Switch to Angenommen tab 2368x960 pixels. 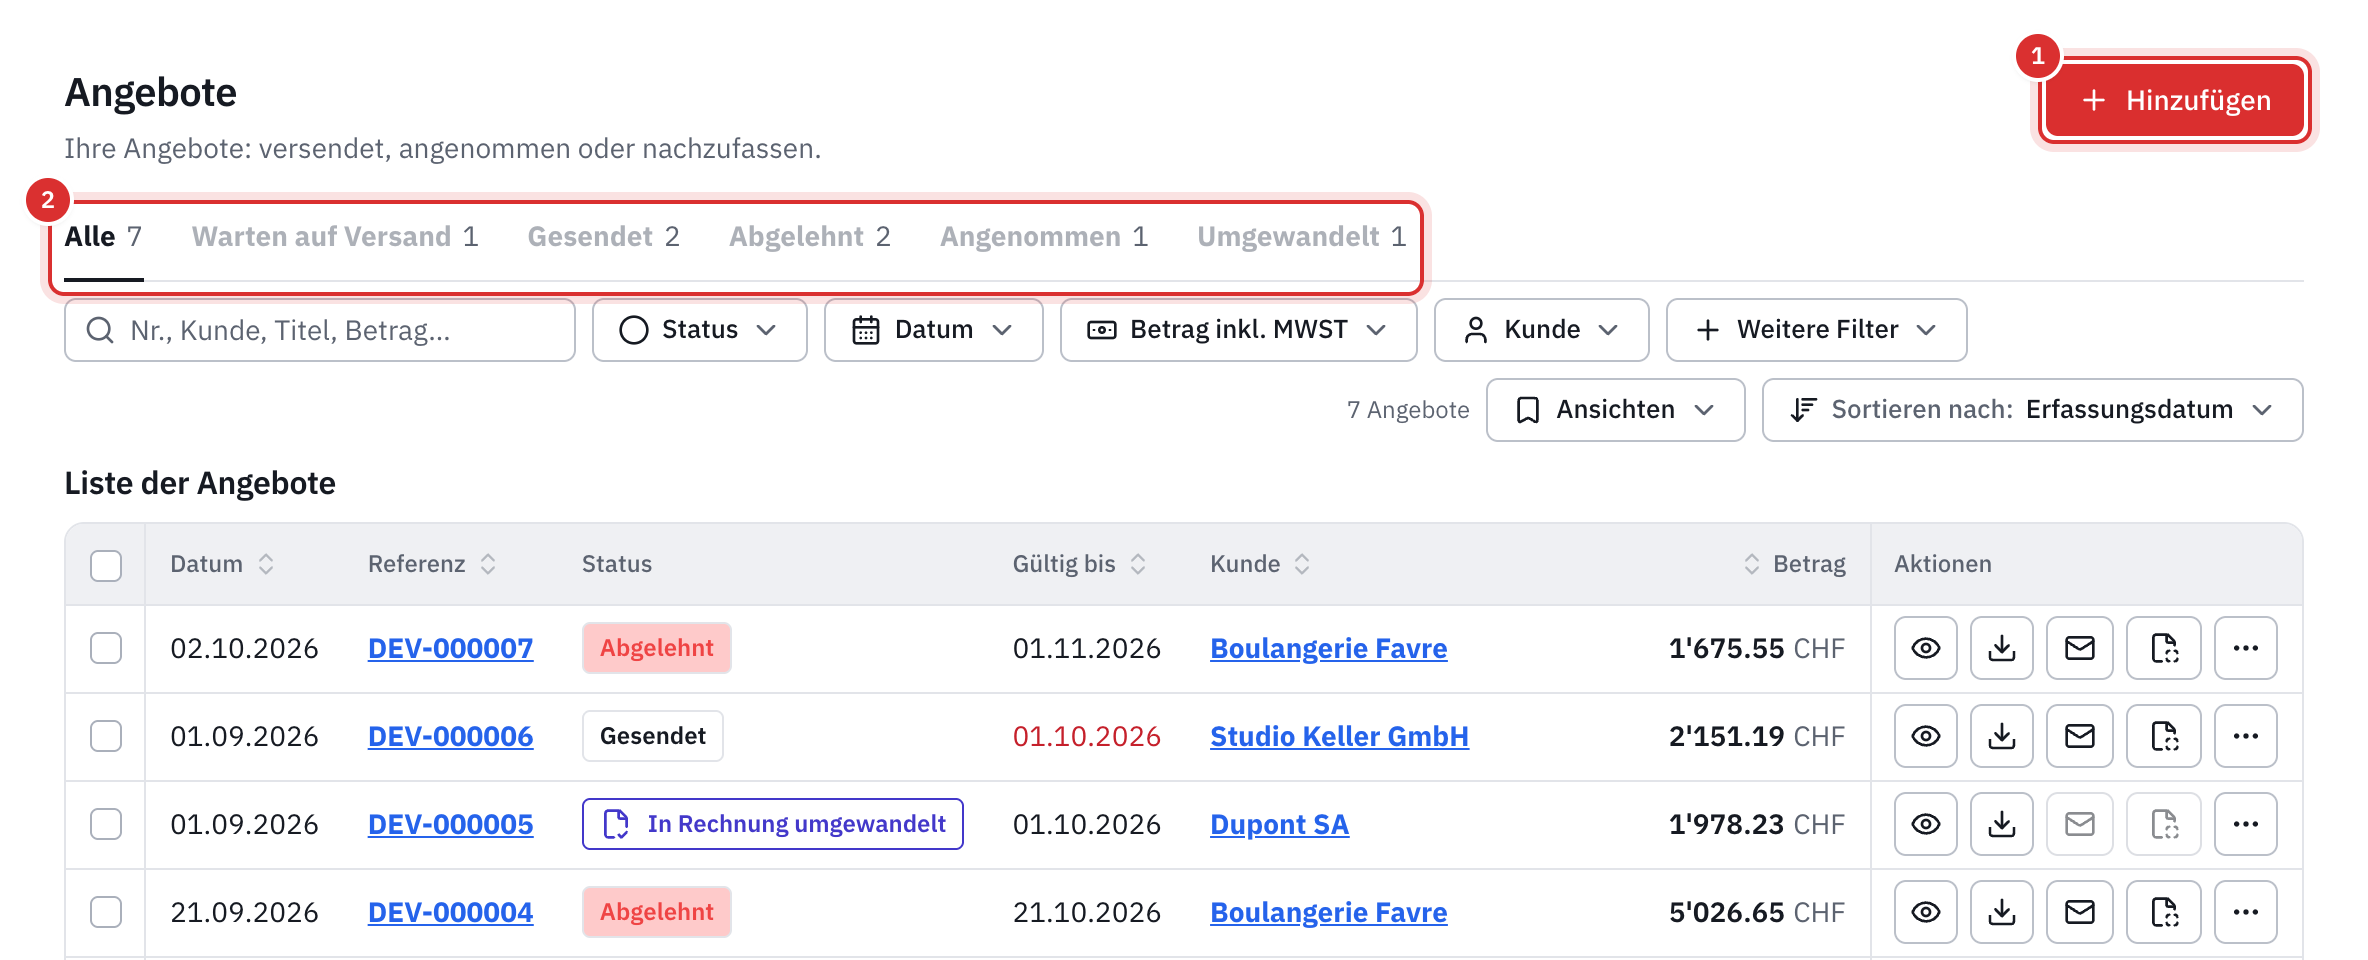point(1043,237)
